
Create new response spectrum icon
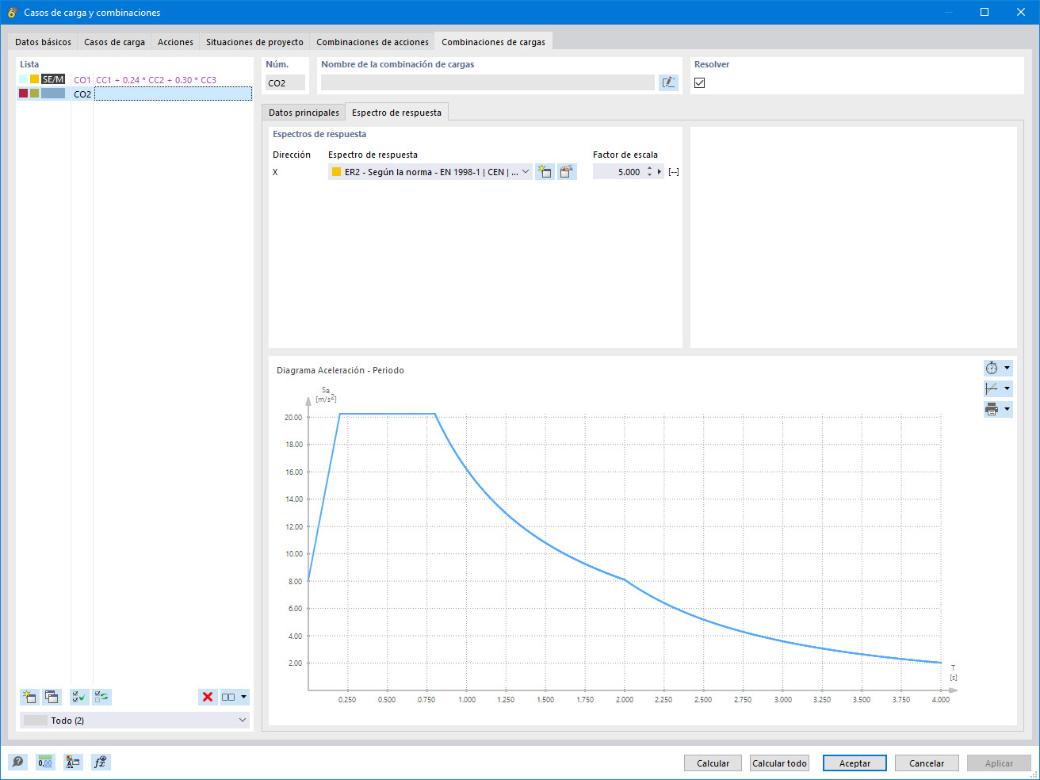[x=545, y=172]
